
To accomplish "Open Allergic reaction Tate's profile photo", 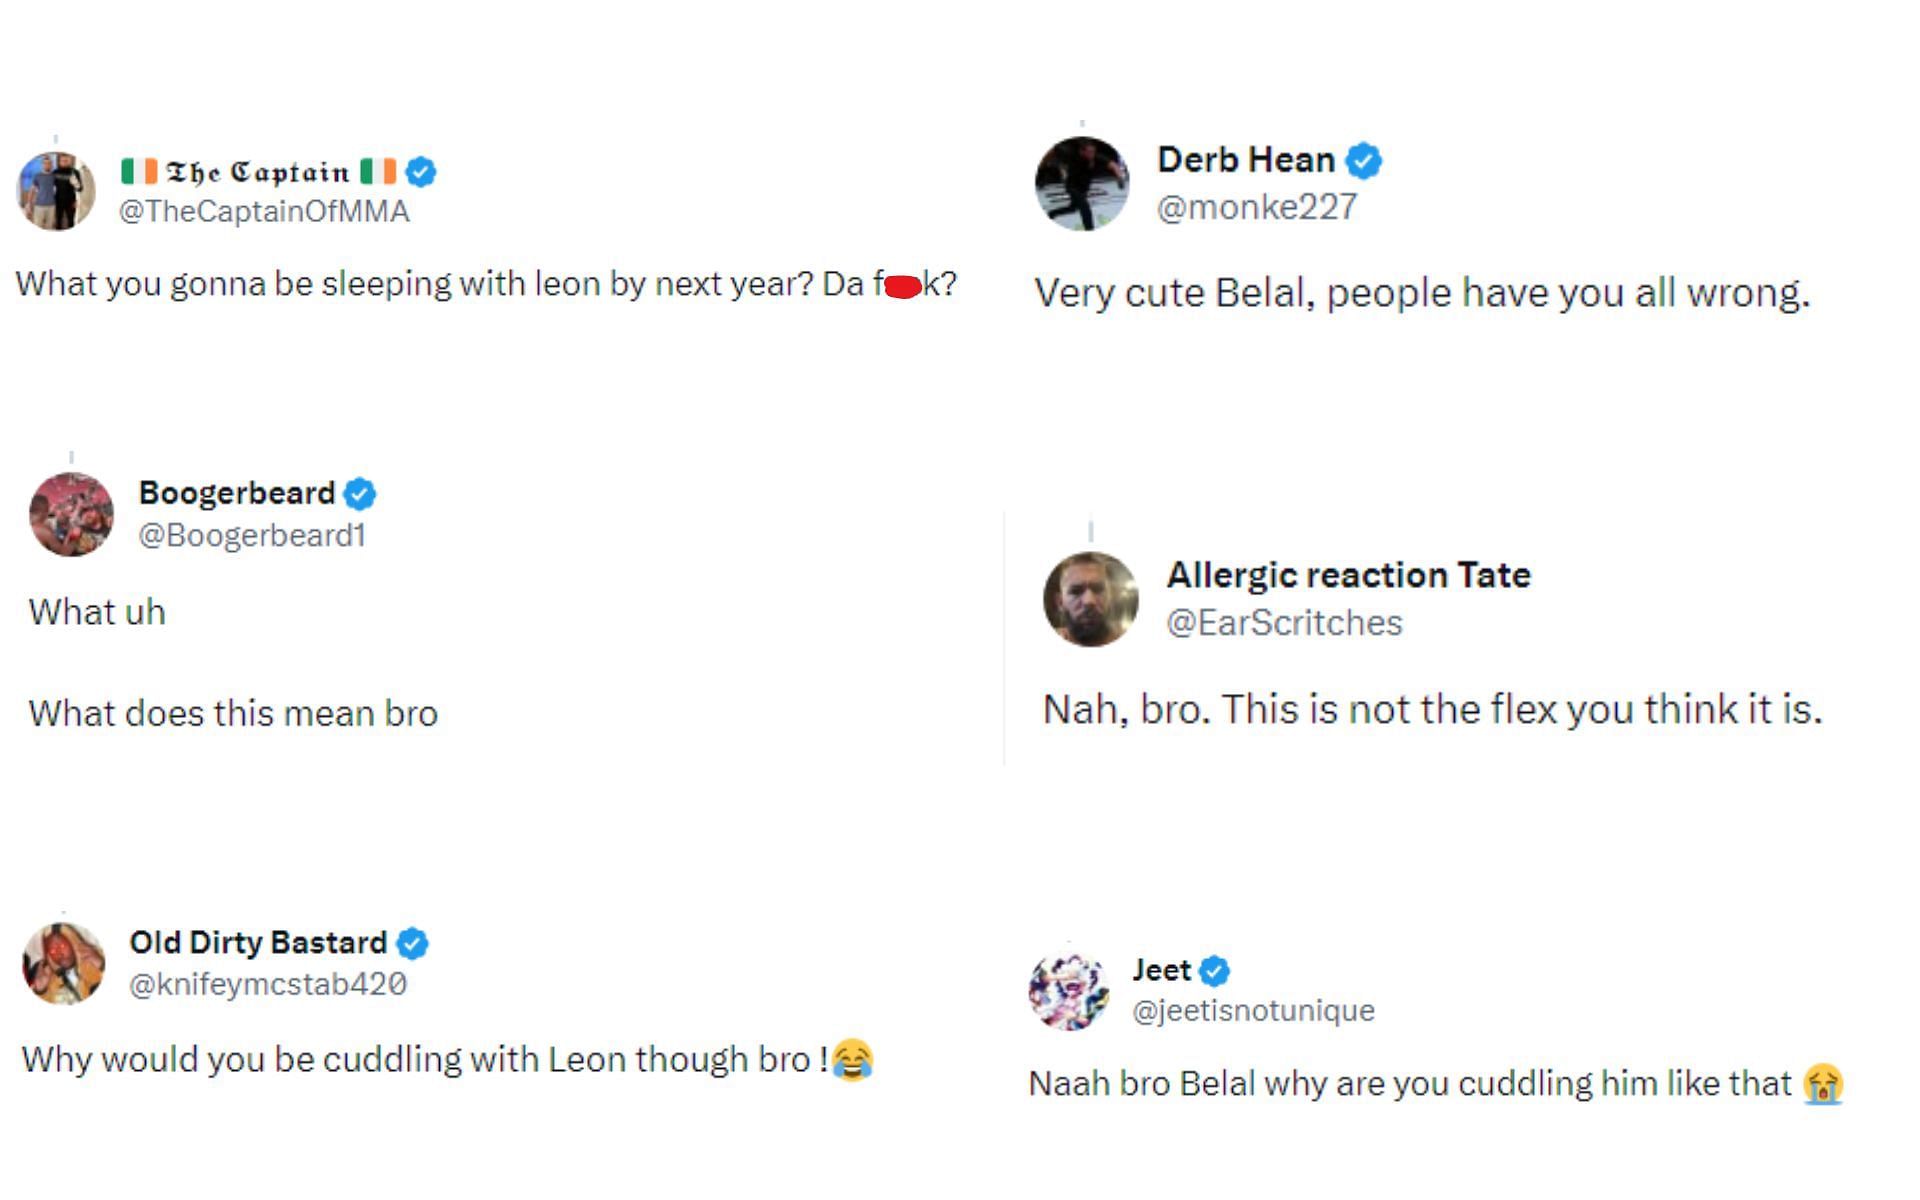I will [x=1090, y=599].
